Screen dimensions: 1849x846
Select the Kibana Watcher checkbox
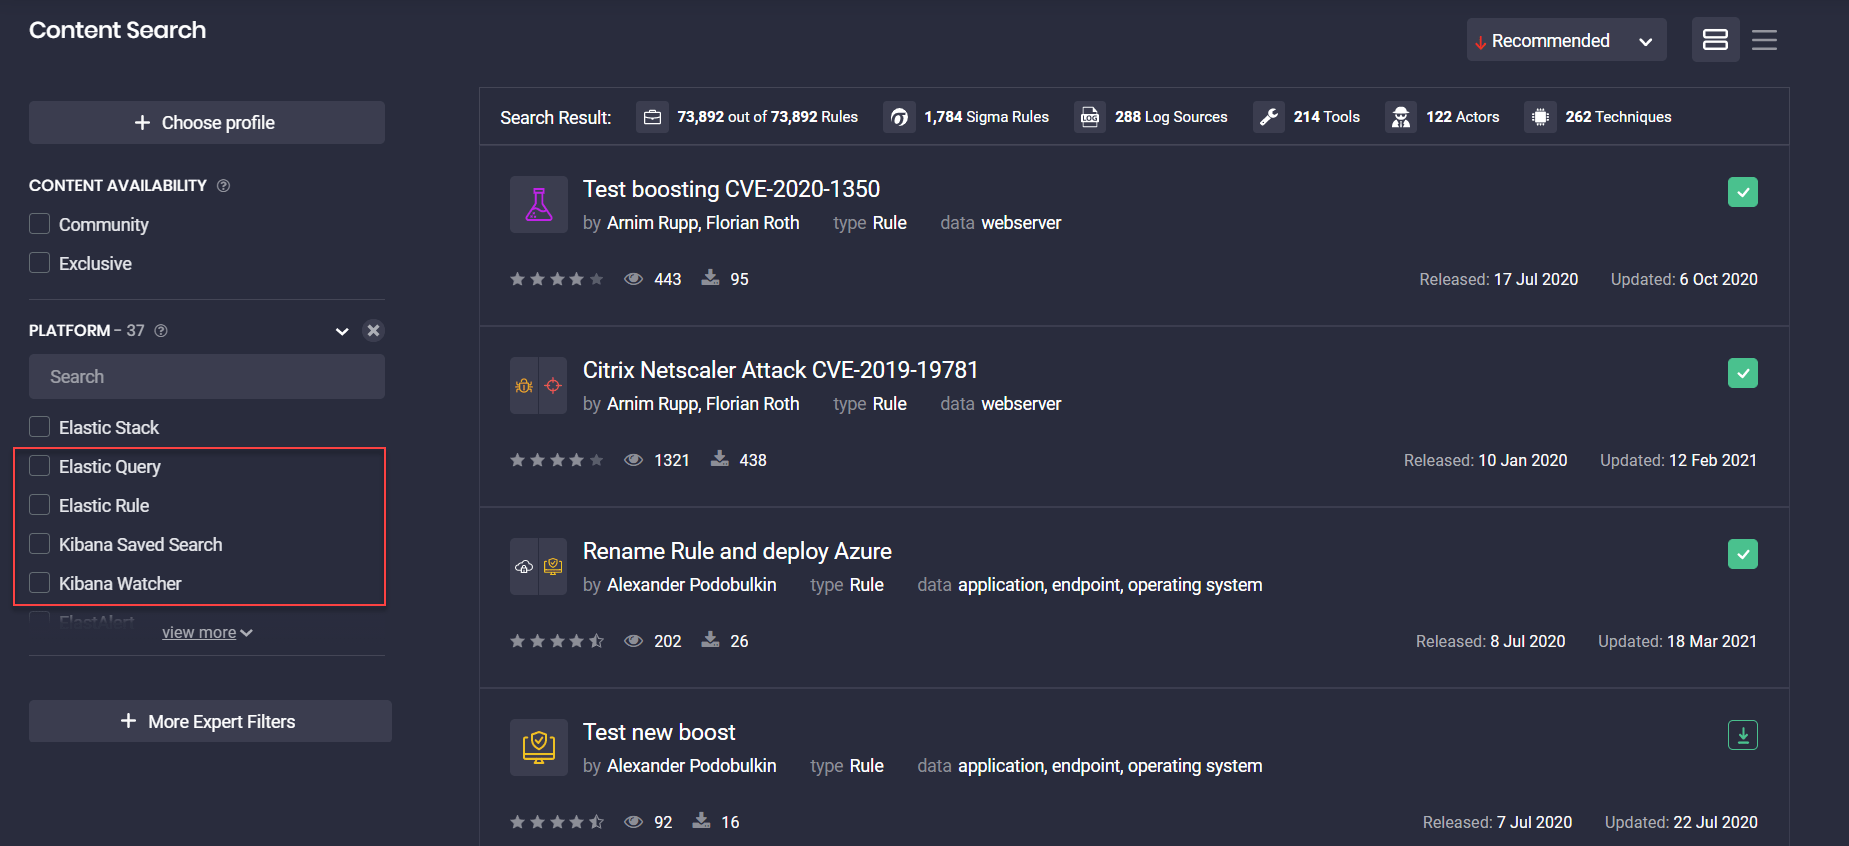[x=40, y=583]
